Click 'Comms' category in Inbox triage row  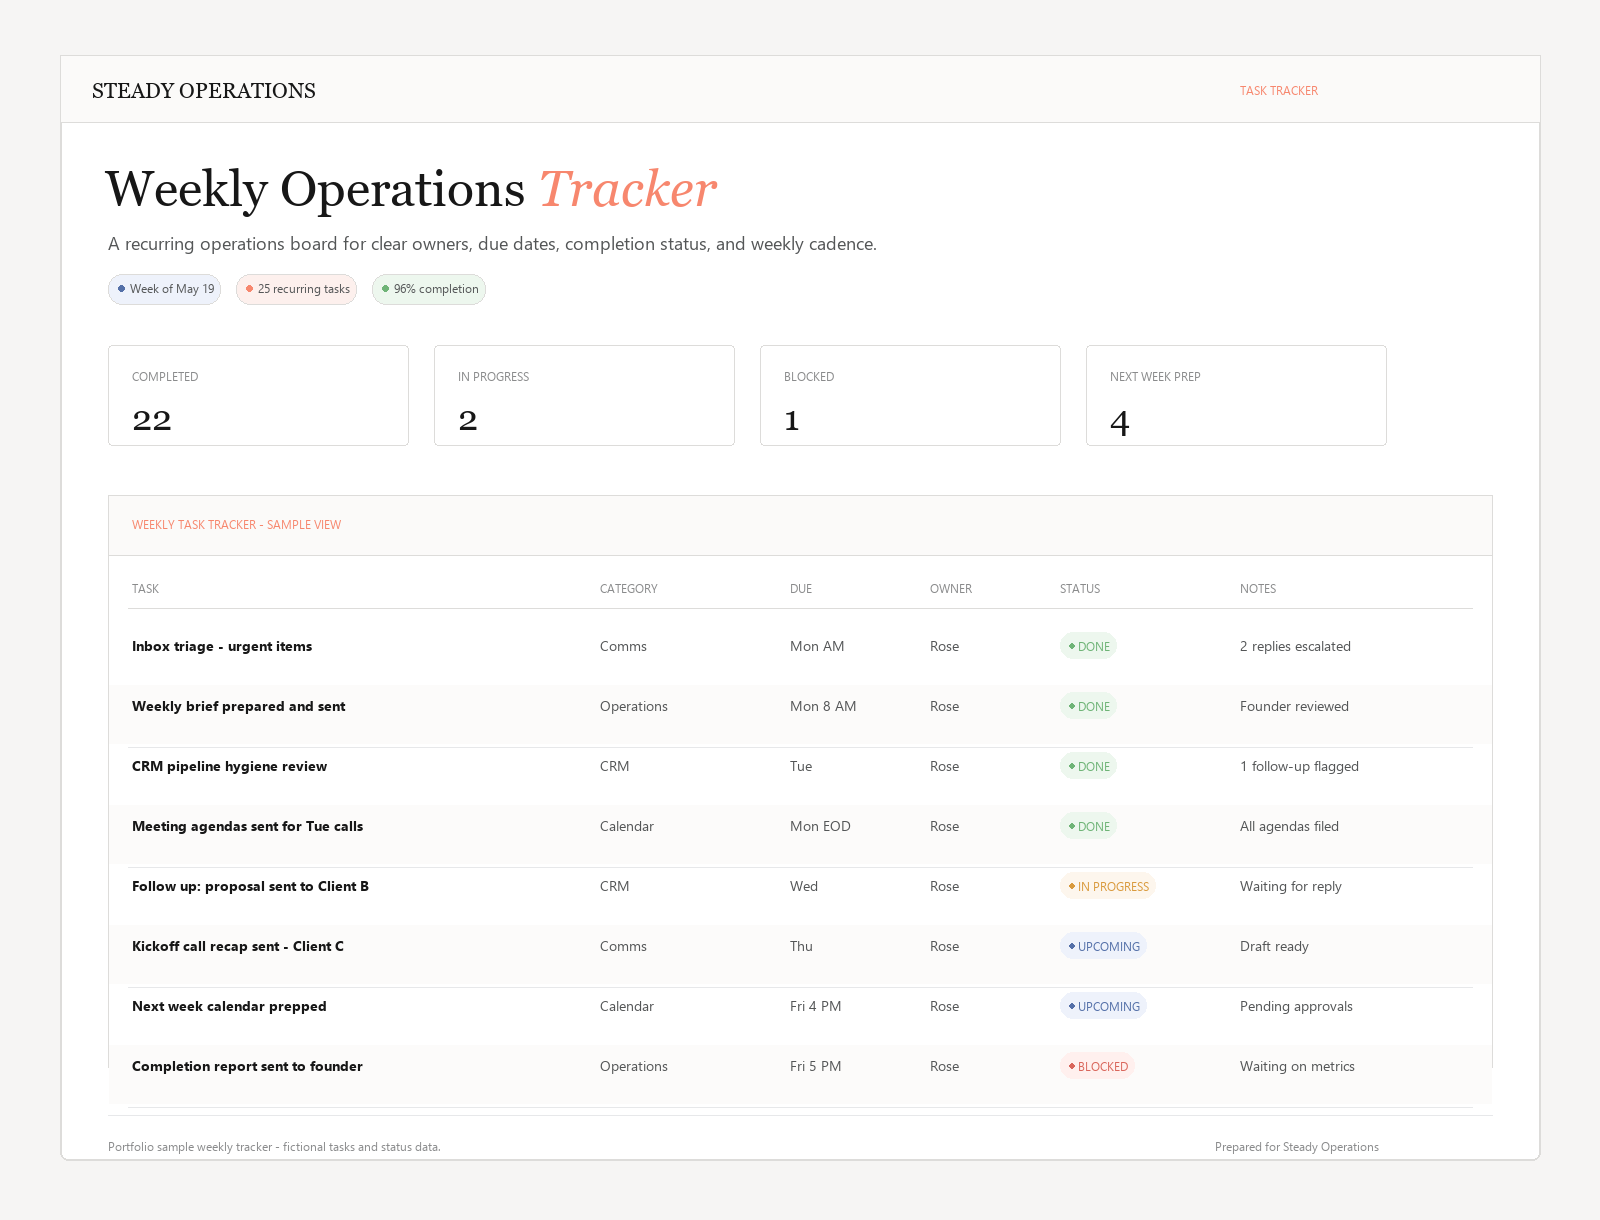[x=623, y=646]
